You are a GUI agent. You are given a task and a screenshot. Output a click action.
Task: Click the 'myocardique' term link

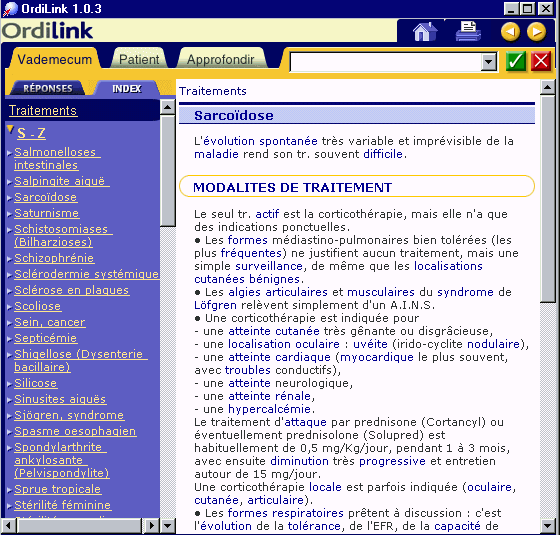click(x=377, y=357)
